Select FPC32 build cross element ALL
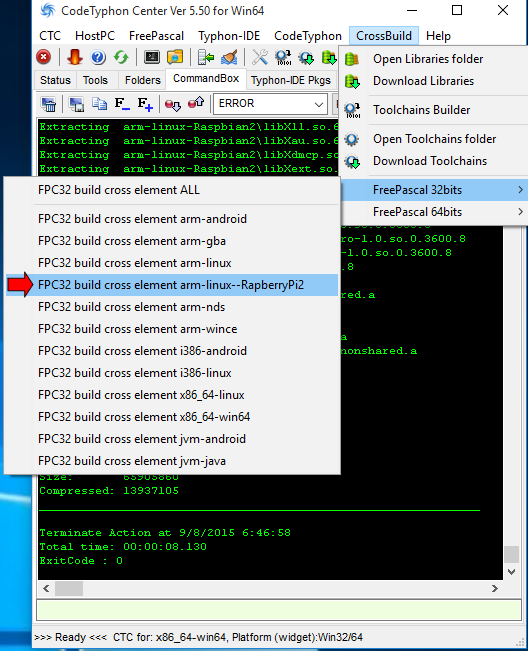This screenshot has width=528, height=651. click(x=172, y=190)
